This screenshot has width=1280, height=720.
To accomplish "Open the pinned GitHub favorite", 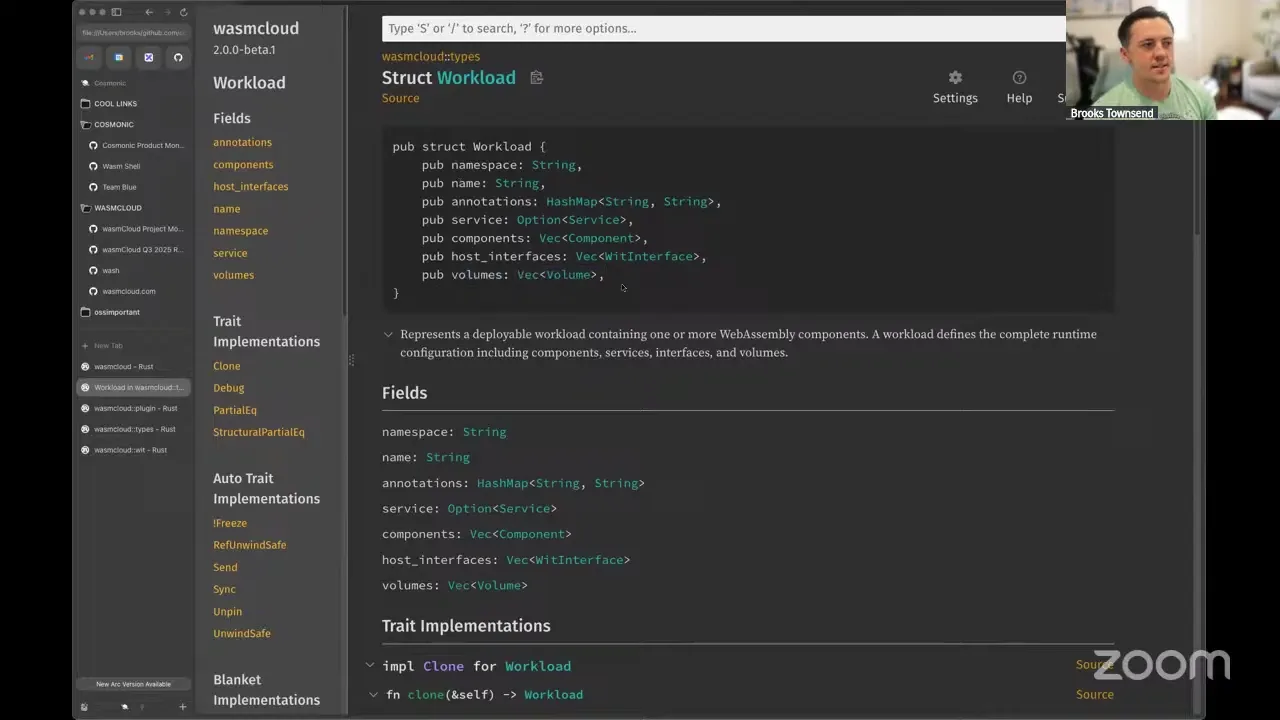I will click(x=178, y=57).
